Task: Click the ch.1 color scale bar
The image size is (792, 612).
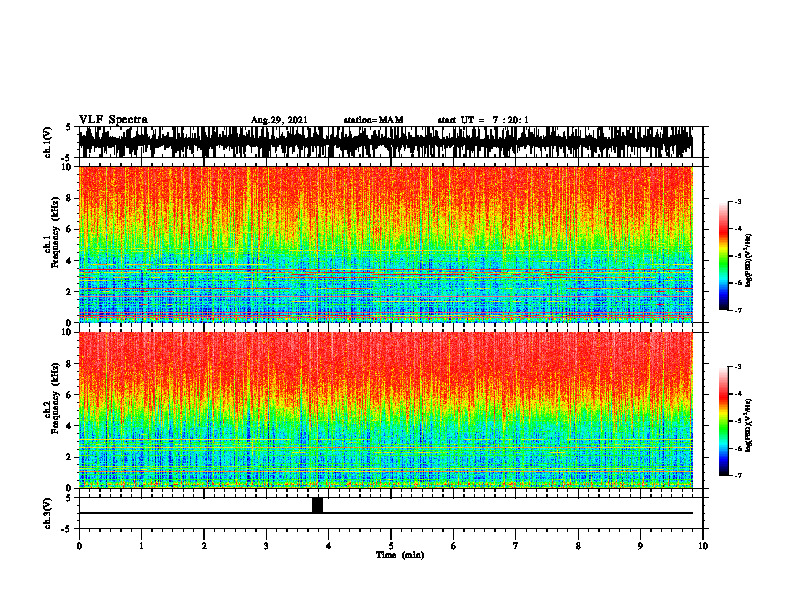Action: pyautogui.click(x=723, y=256)
